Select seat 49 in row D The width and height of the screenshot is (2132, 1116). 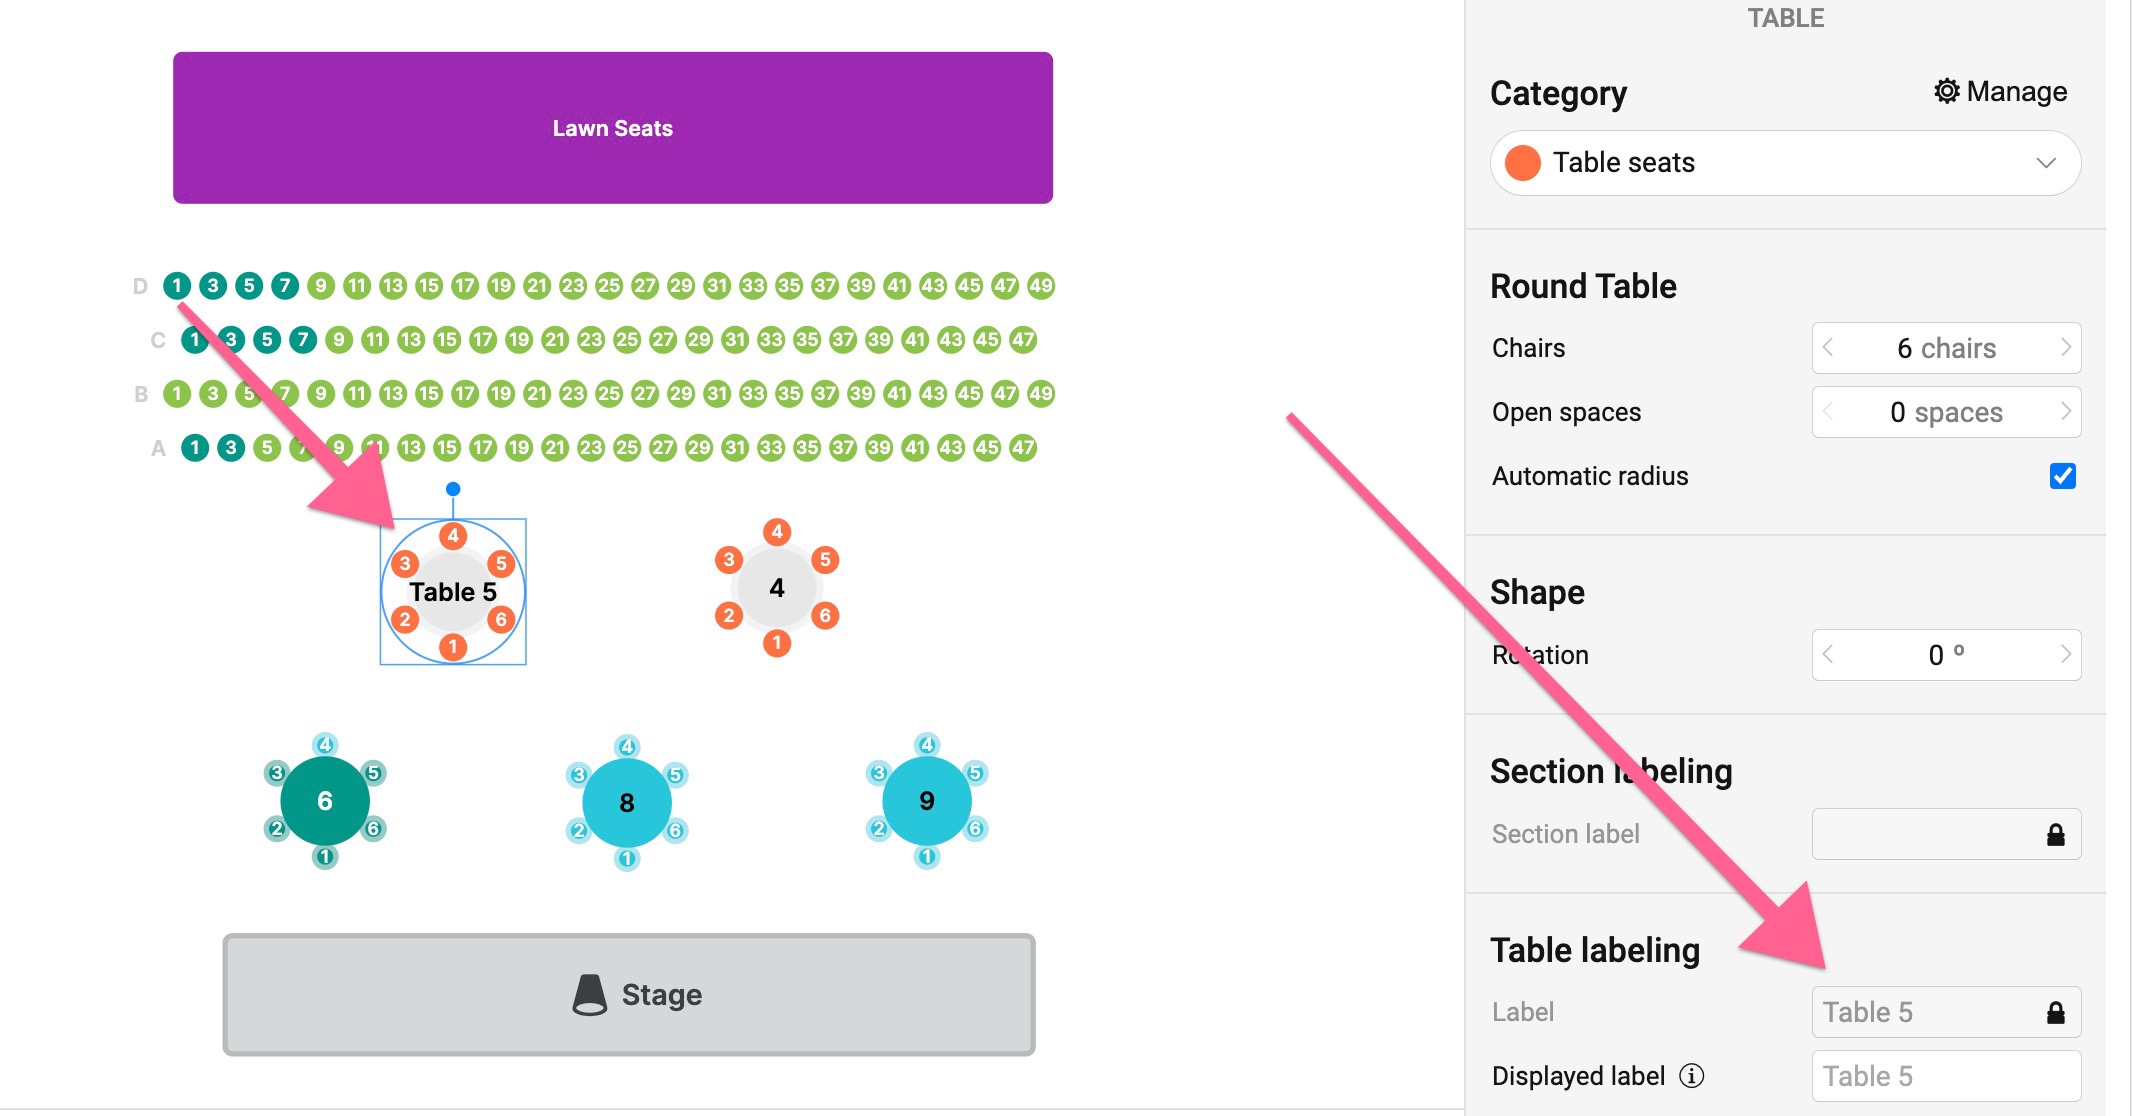(x=1041, y=286)
